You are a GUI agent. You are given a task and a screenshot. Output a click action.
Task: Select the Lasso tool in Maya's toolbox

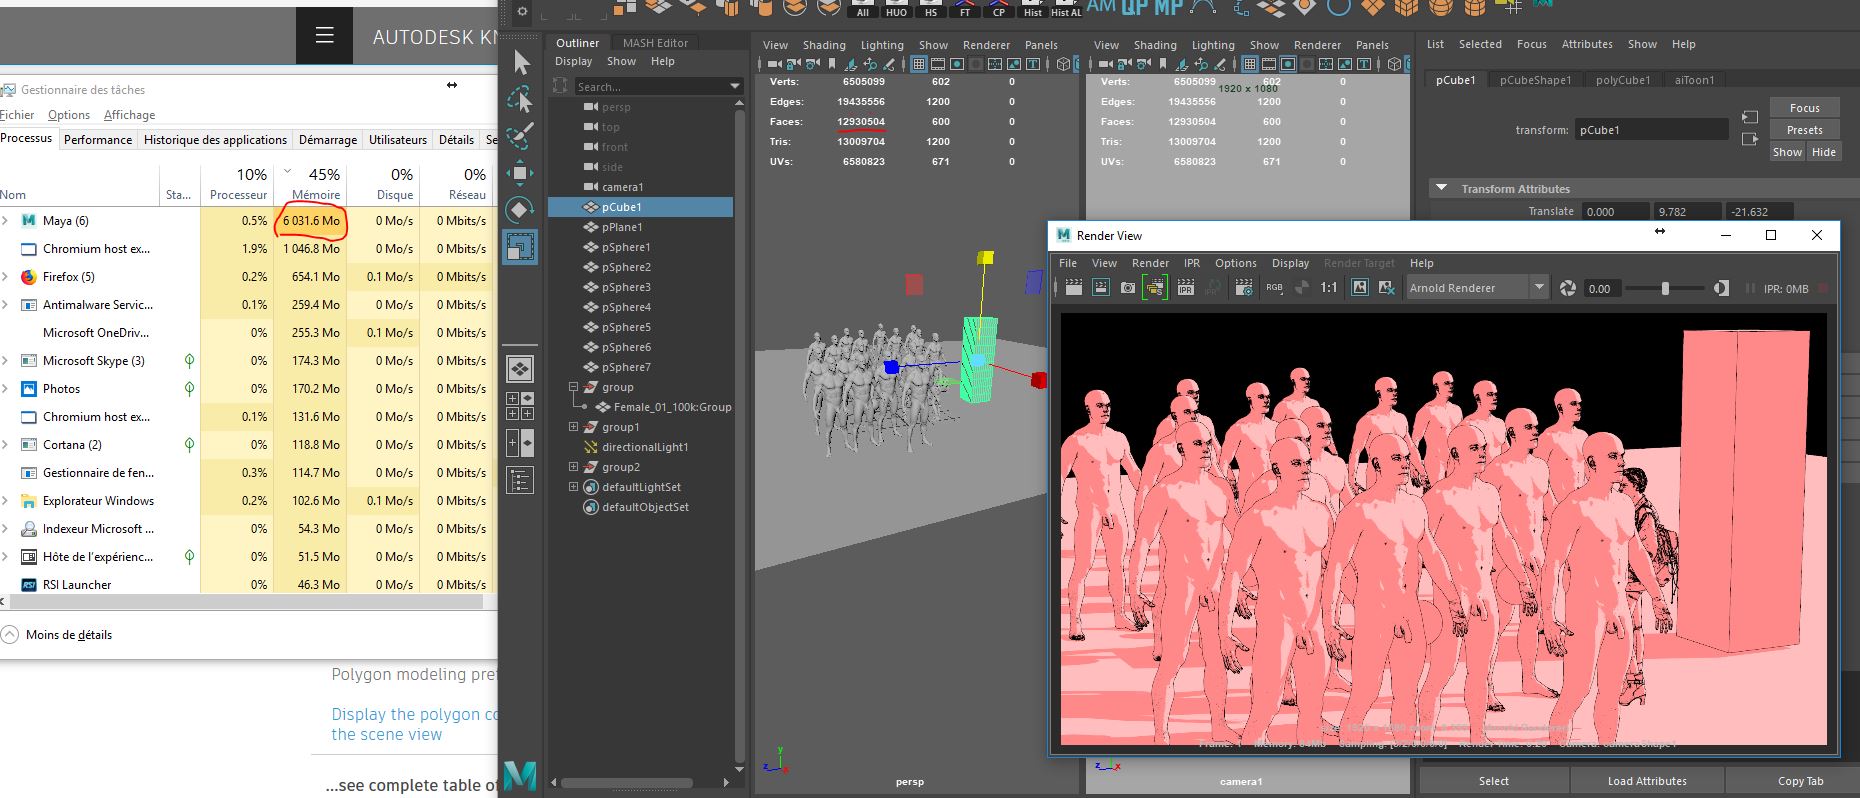pyautogui.click(x=520, y=99)
